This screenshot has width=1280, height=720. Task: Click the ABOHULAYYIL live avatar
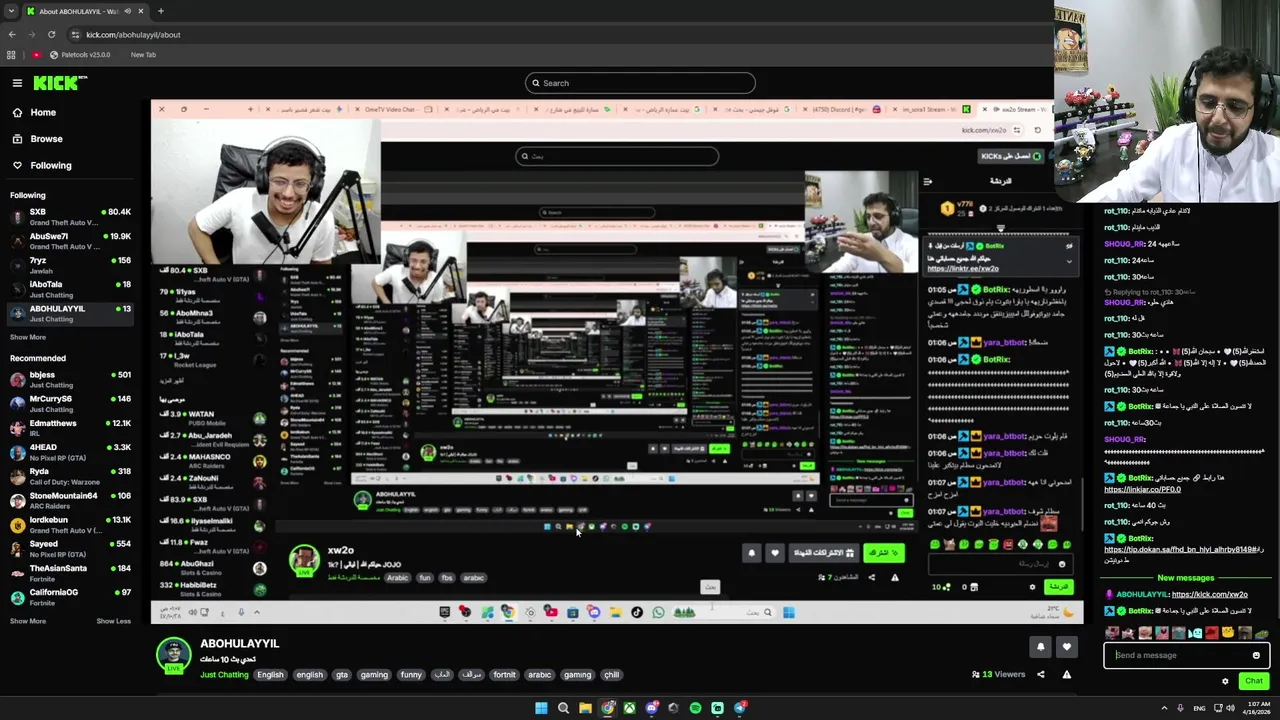[x=173, y=655]
